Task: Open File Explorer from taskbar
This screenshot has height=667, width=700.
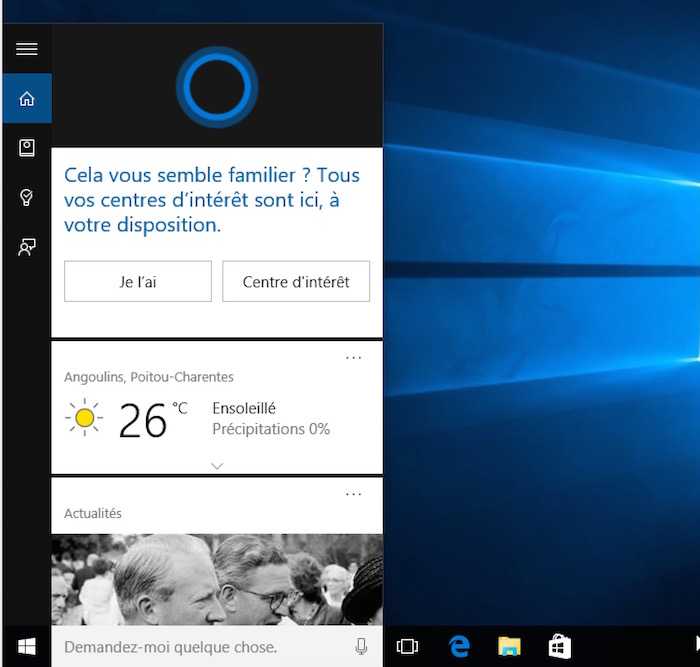Action: [510, 647]
